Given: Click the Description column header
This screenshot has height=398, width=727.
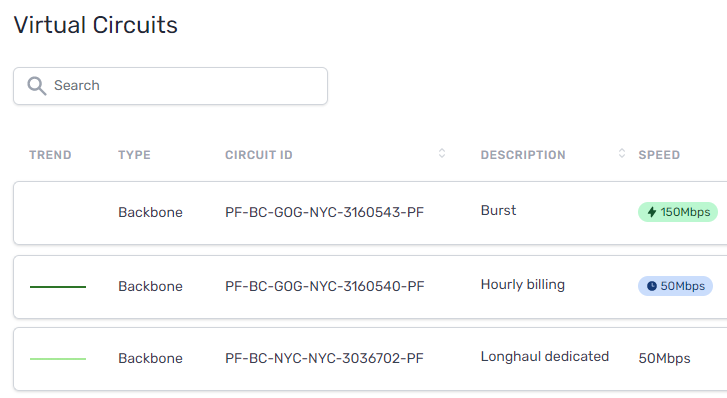Looking at the screenshot, I should coord(523,155).
